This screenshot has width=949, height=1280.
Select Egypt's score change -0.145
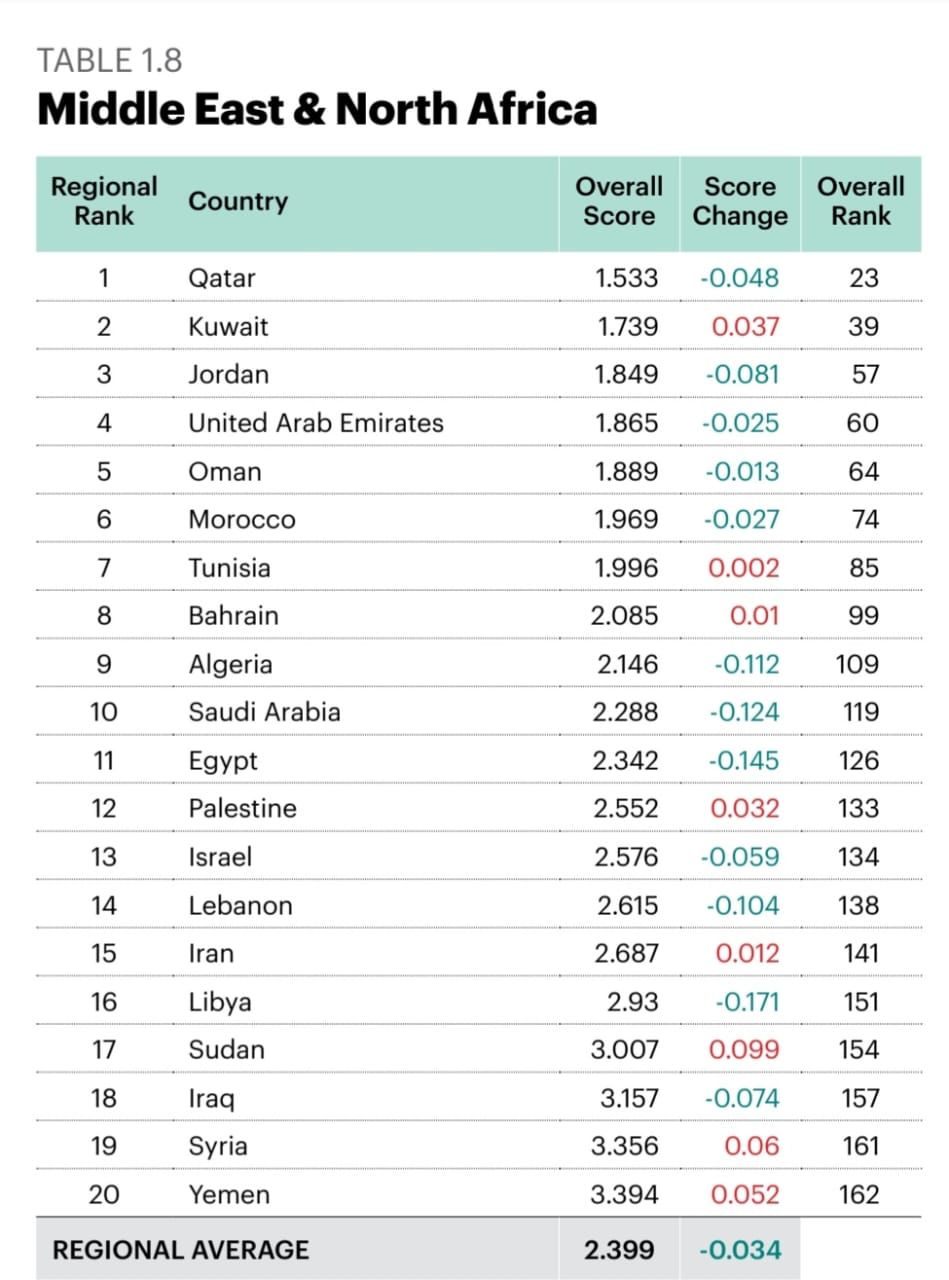[x=743, y=761]
